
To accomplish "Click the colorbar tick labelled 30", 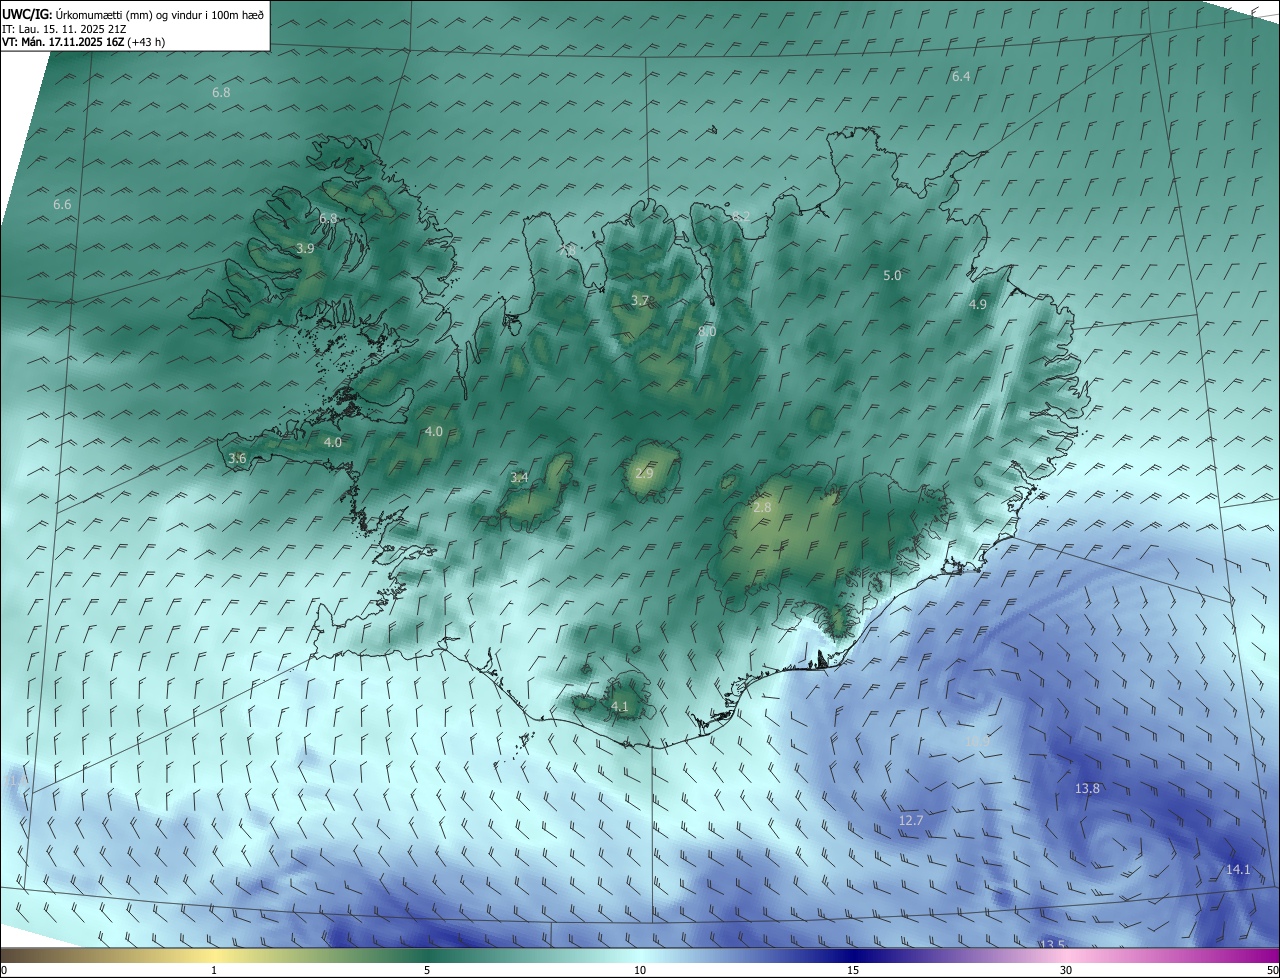I will click(x=1066, y=970).
